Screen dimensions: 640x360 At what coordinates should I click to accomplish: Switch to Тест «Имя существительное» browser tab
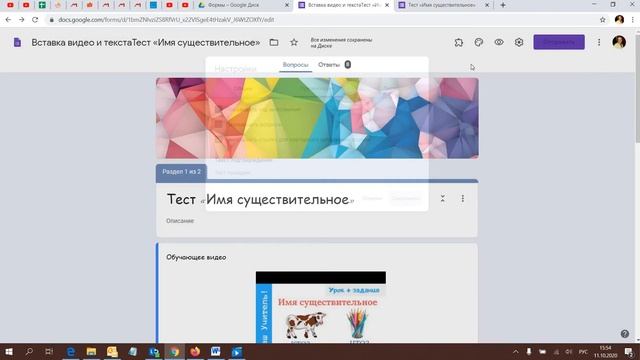pos(443,5)
